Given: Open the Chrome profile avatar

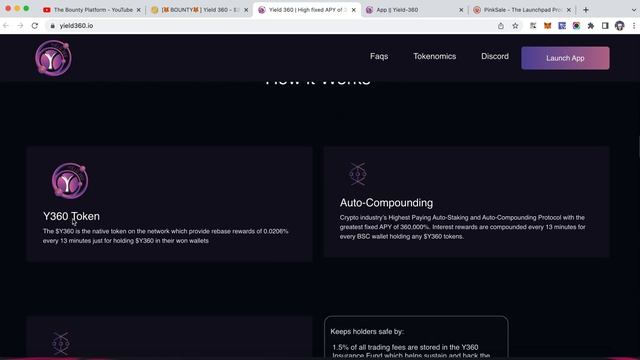Looking at the screenshot, I should point(620,26).
